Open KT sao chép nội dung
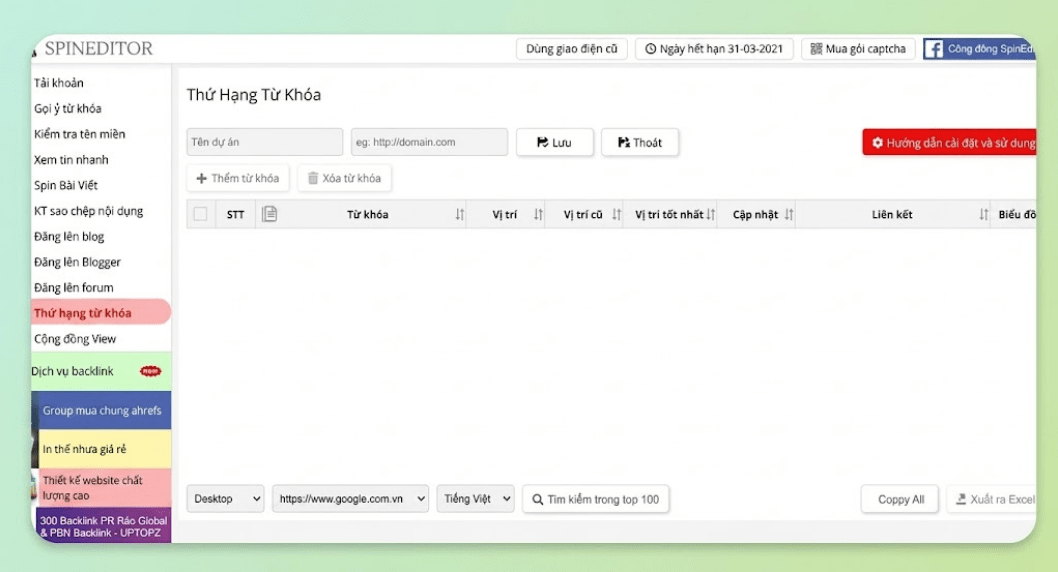 [x=88, y=211]
